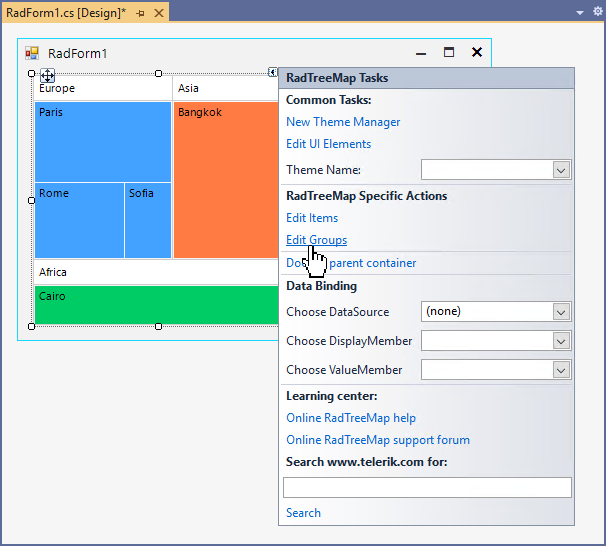Select the Paris tile in the treemap
Screen dimensions: 606x546
pyautogui.click(x=103, y=142)
